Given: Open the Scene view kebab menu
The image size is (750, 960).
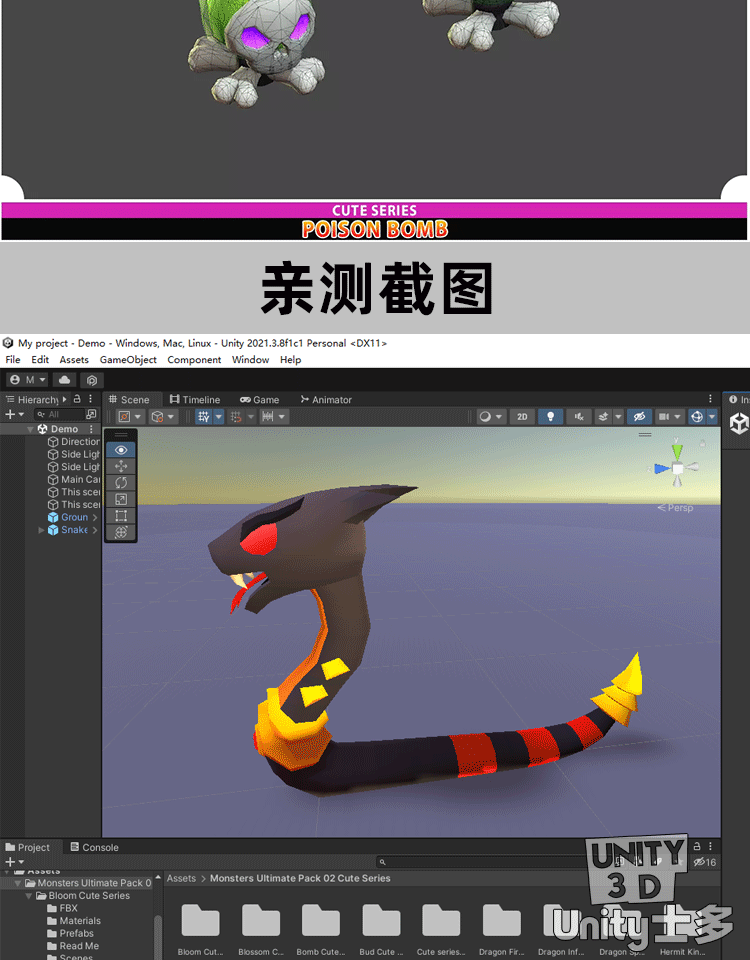Looking at the screenshot, I should coord(710,399).
